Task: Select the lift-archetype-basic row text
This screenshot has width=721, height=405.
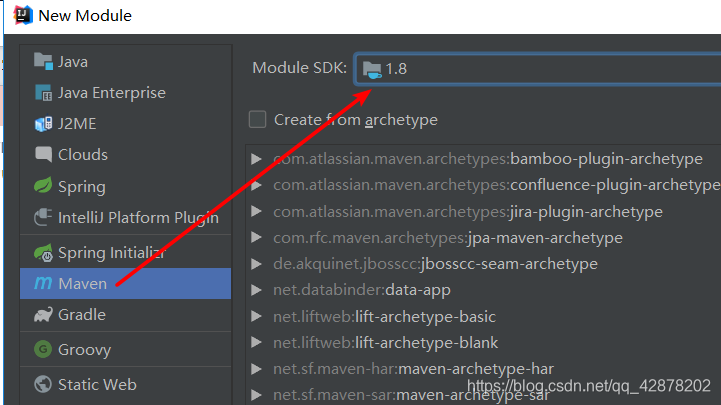Action: pyautogui.click(x=384, y=316)
